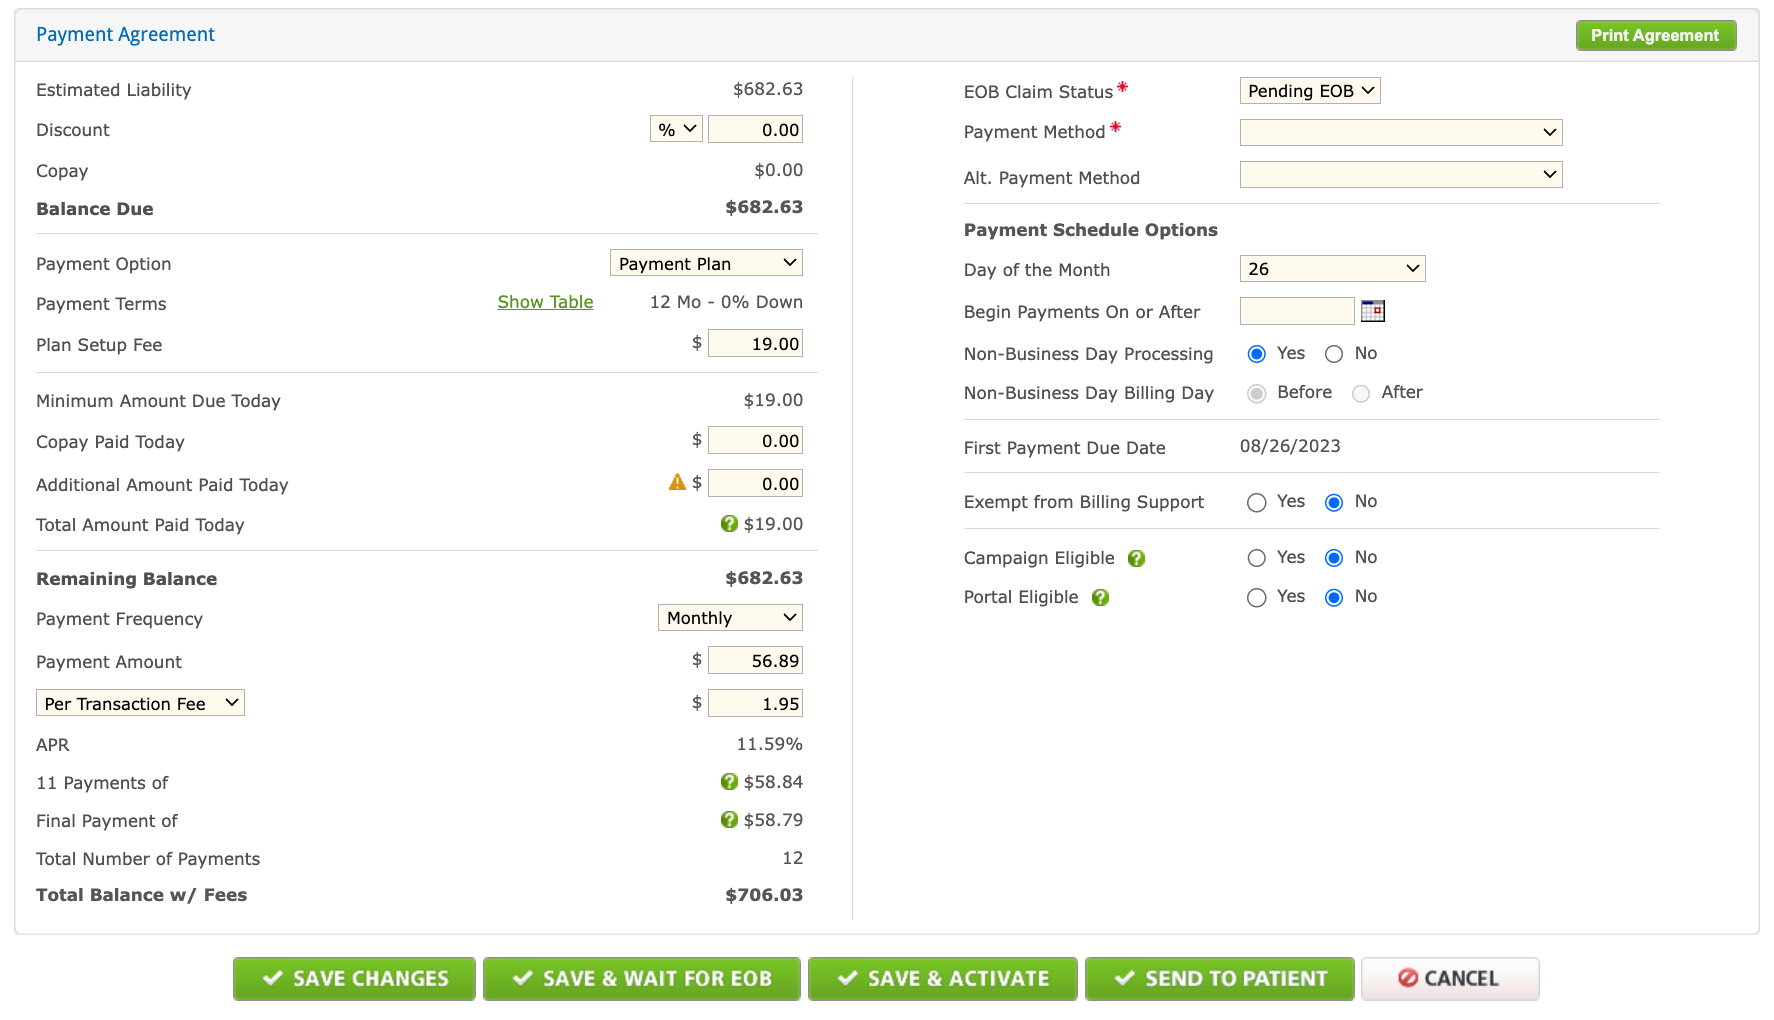1774x1020 pixels.
Task: Click help icon beside Final Payment amount
Action: [x=729, y=820]
